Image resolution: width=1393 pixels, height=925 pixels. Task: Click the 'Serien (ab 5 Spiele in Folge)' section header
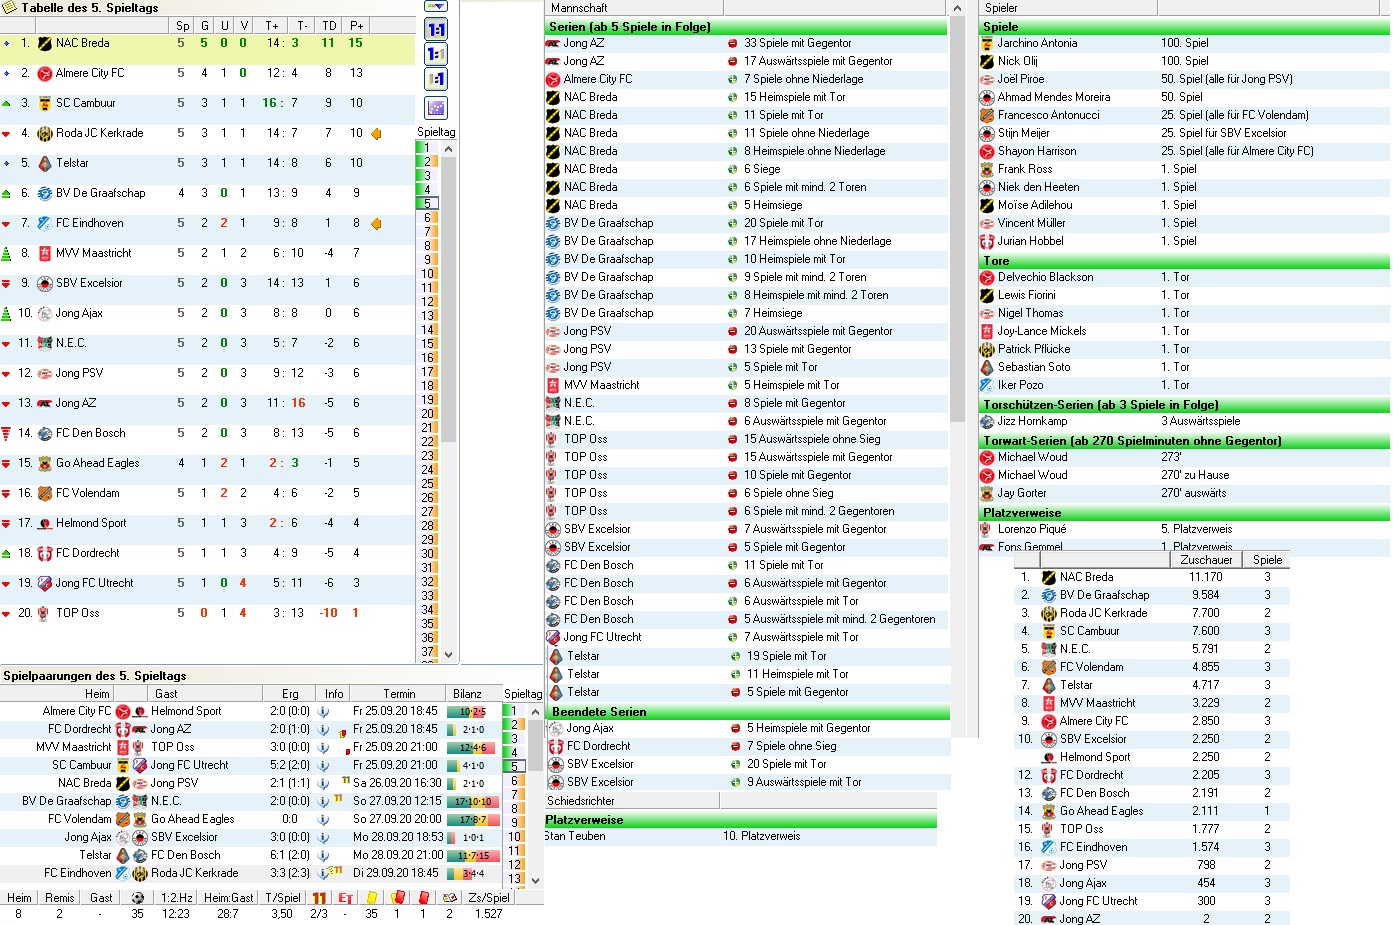point(746,26)
